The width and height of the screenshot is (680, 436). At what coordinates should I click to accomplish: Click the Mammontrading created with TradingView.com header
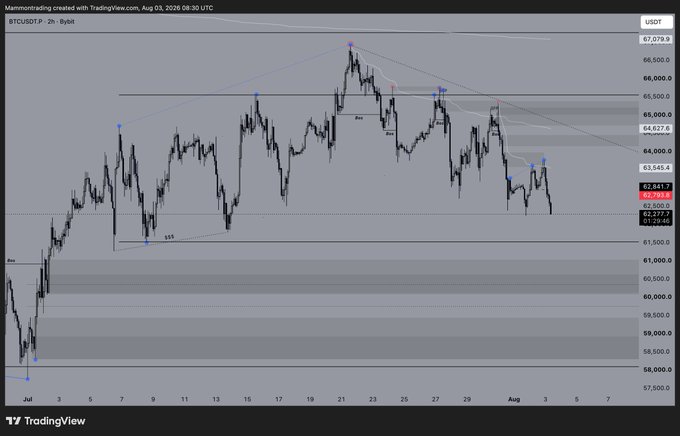pos(109,8)
